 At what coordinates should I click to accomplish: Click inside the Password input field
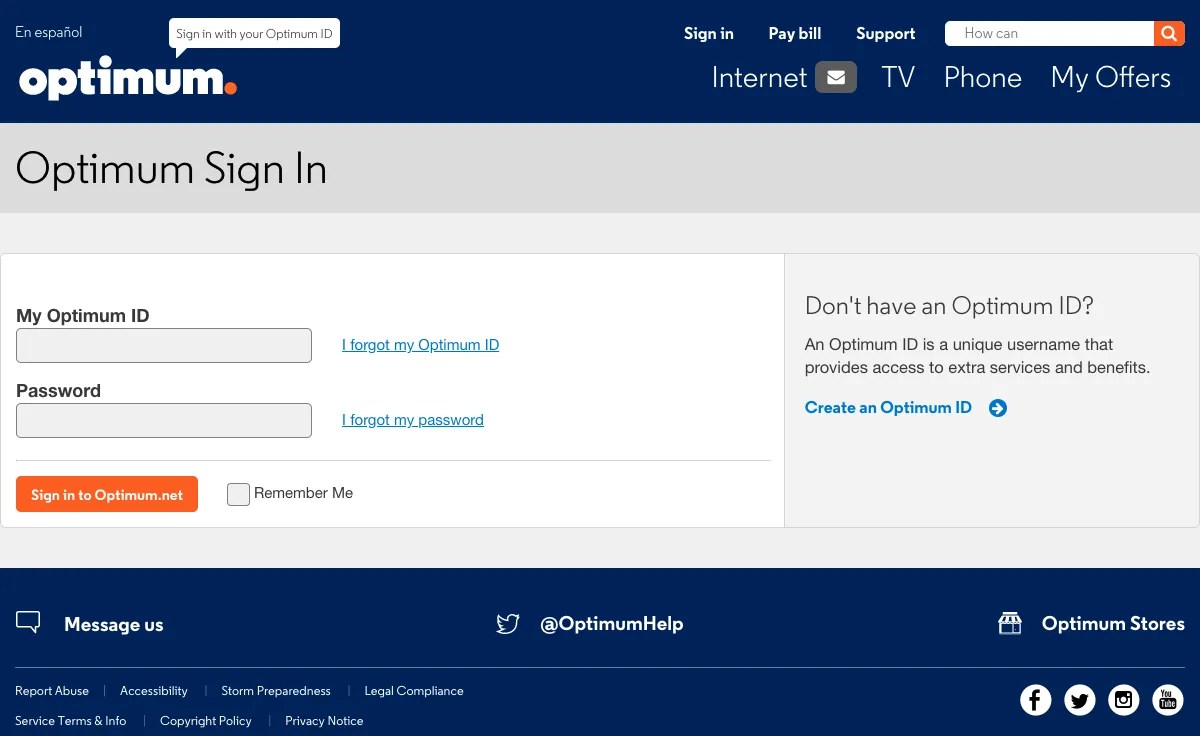[x=163, y=420]
